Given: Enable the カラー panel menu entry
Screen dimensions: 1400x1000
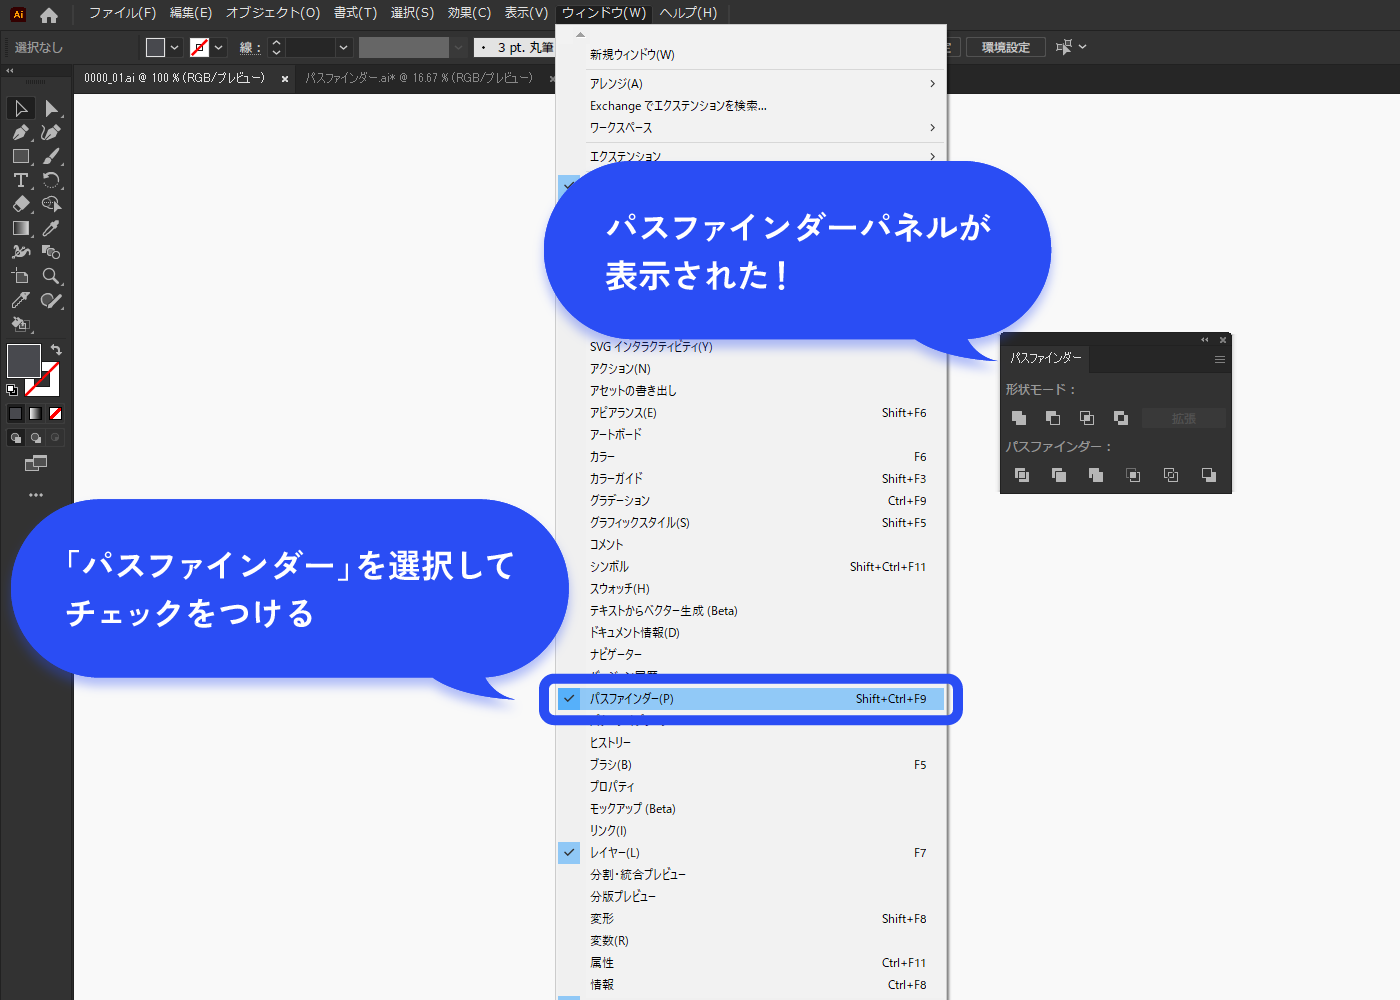Looking at the screenshot, I should coord(602,457).
